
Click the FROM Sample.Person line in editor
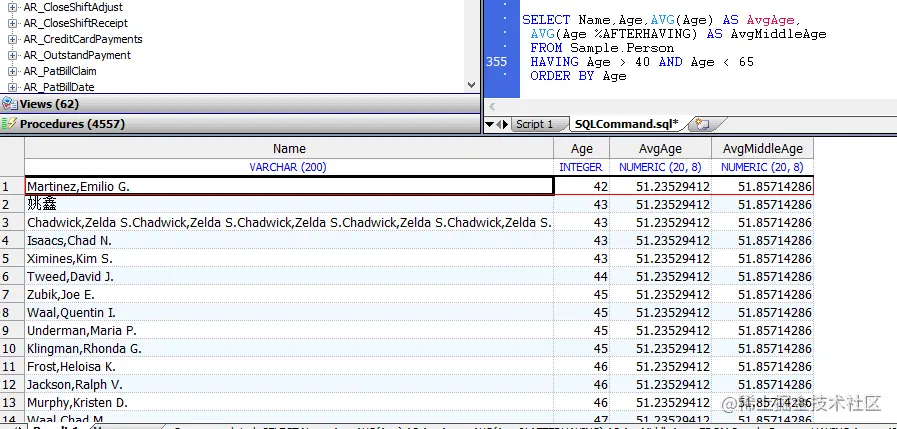point(602,48)
